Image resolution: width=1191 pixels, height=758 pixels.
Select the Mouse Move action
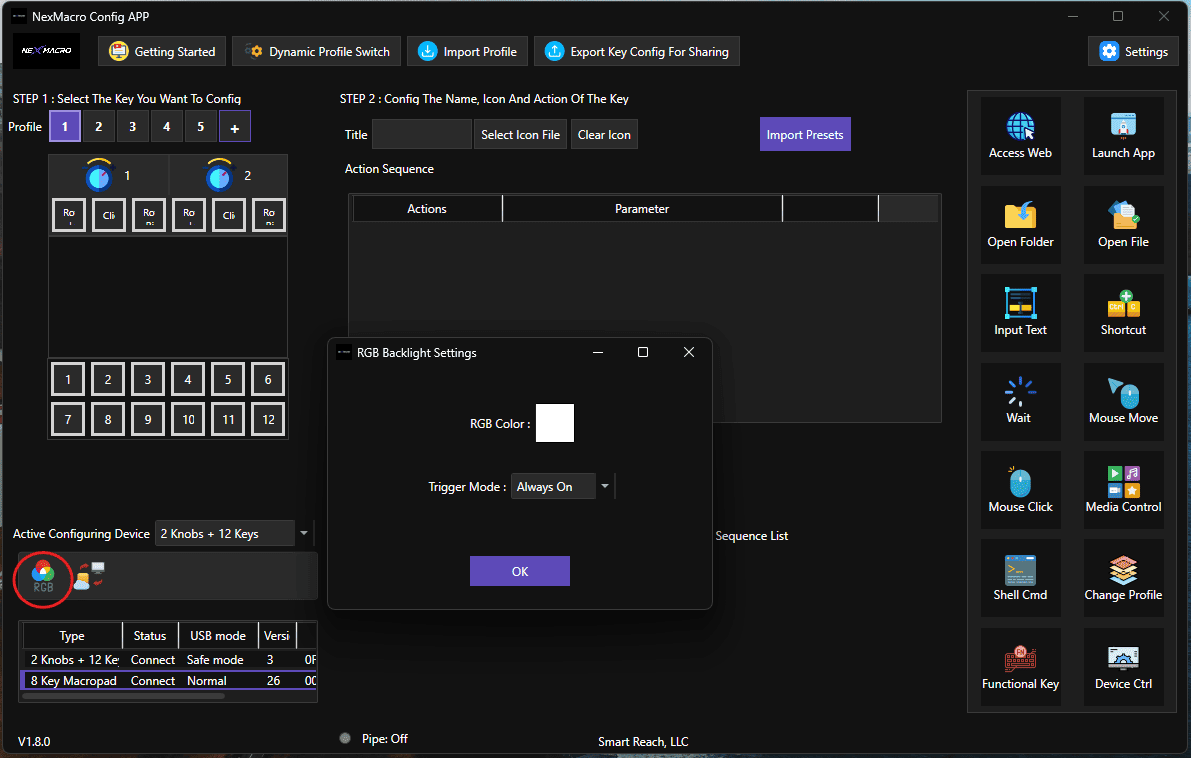tap(1123, 402)
